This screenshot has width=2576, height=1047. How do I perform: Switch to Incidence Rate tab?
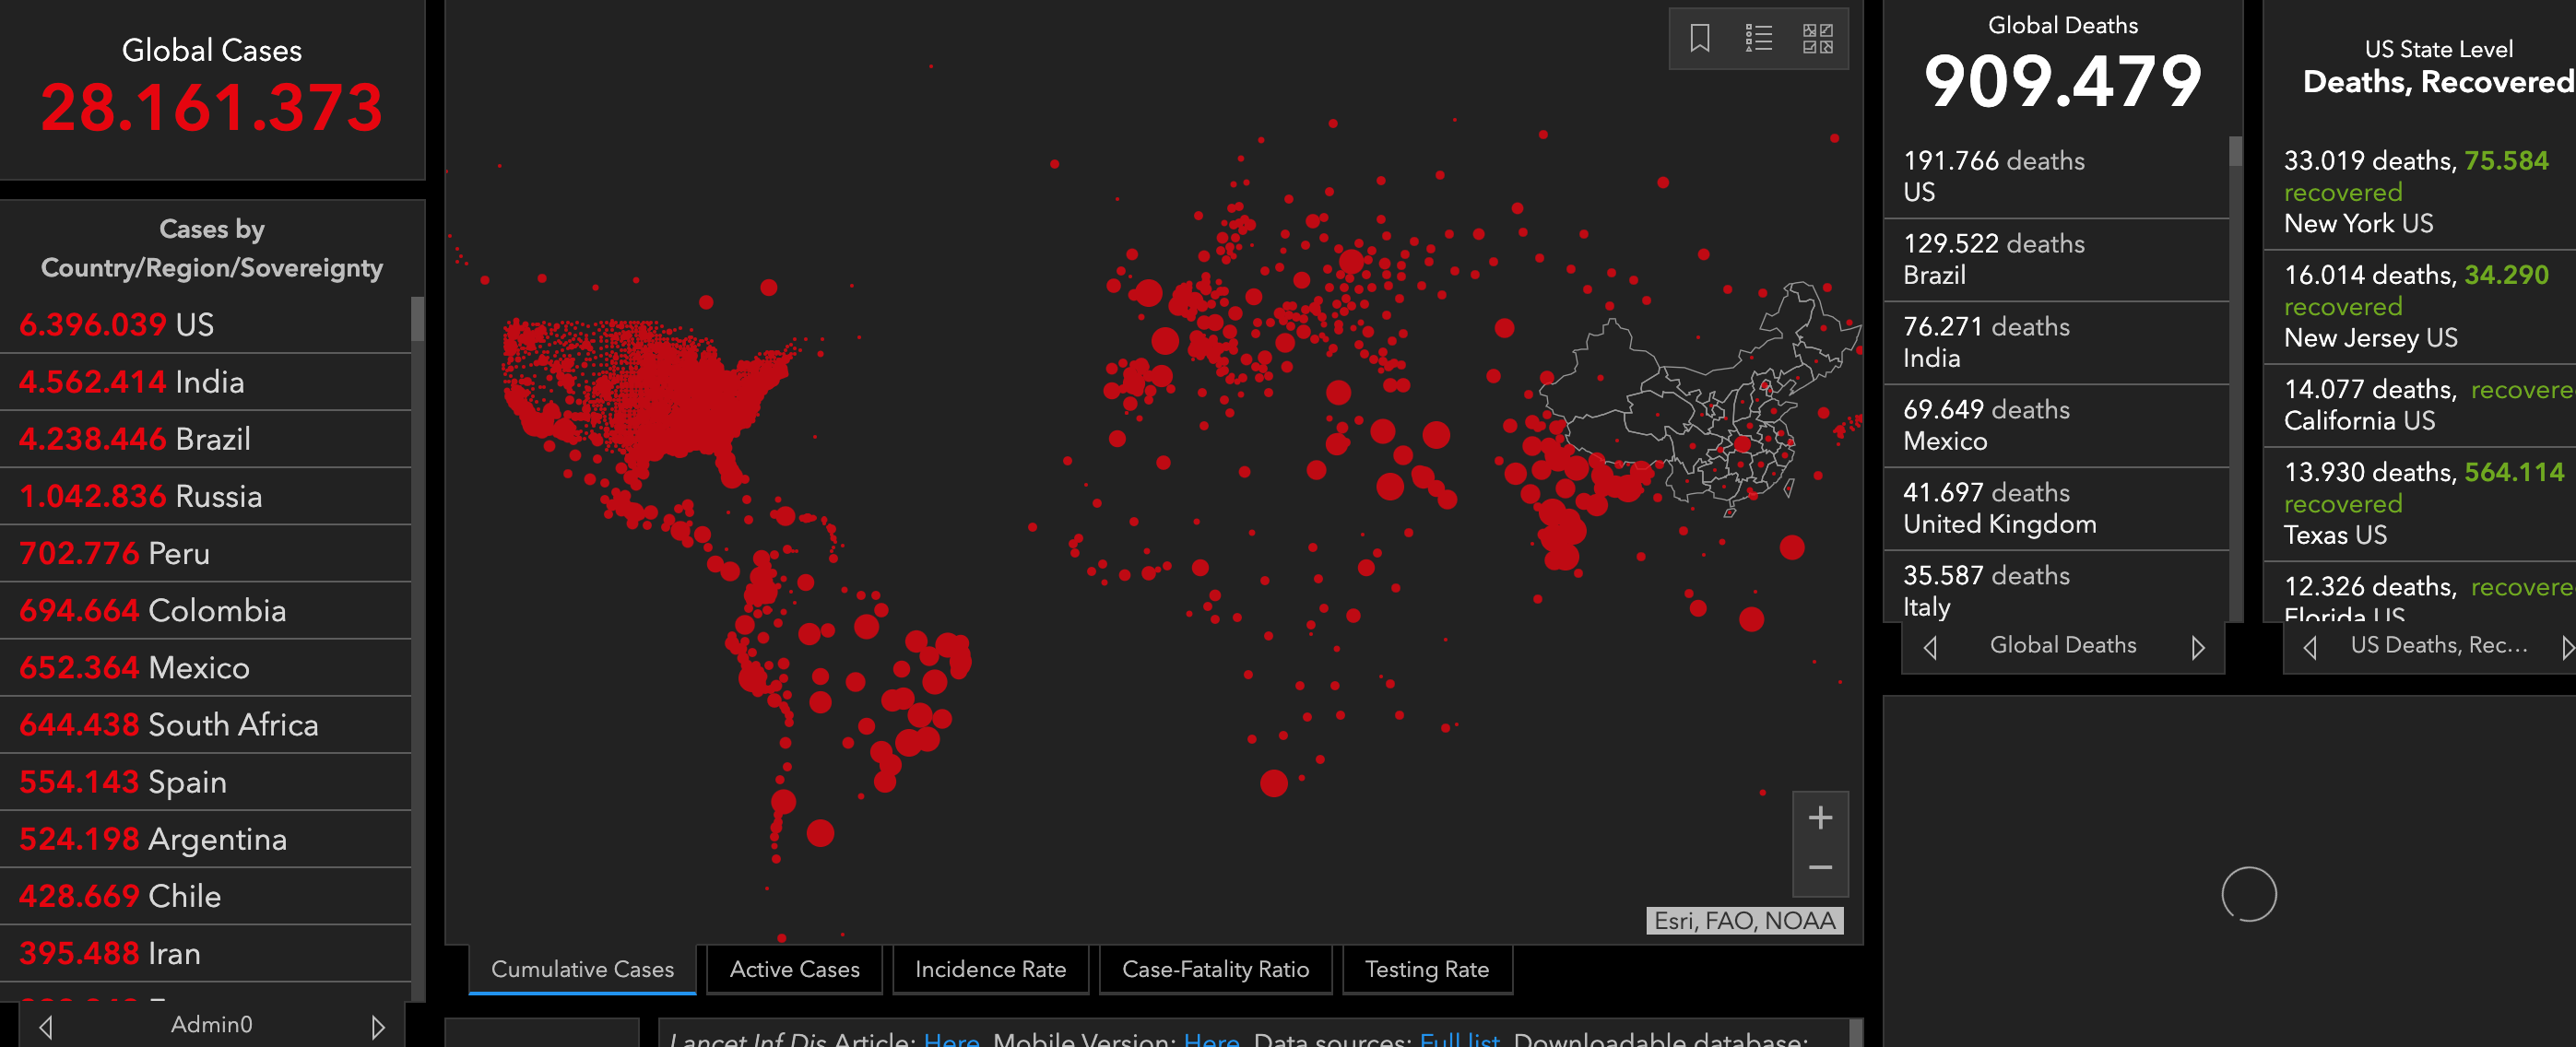click(x=990, y=969)
